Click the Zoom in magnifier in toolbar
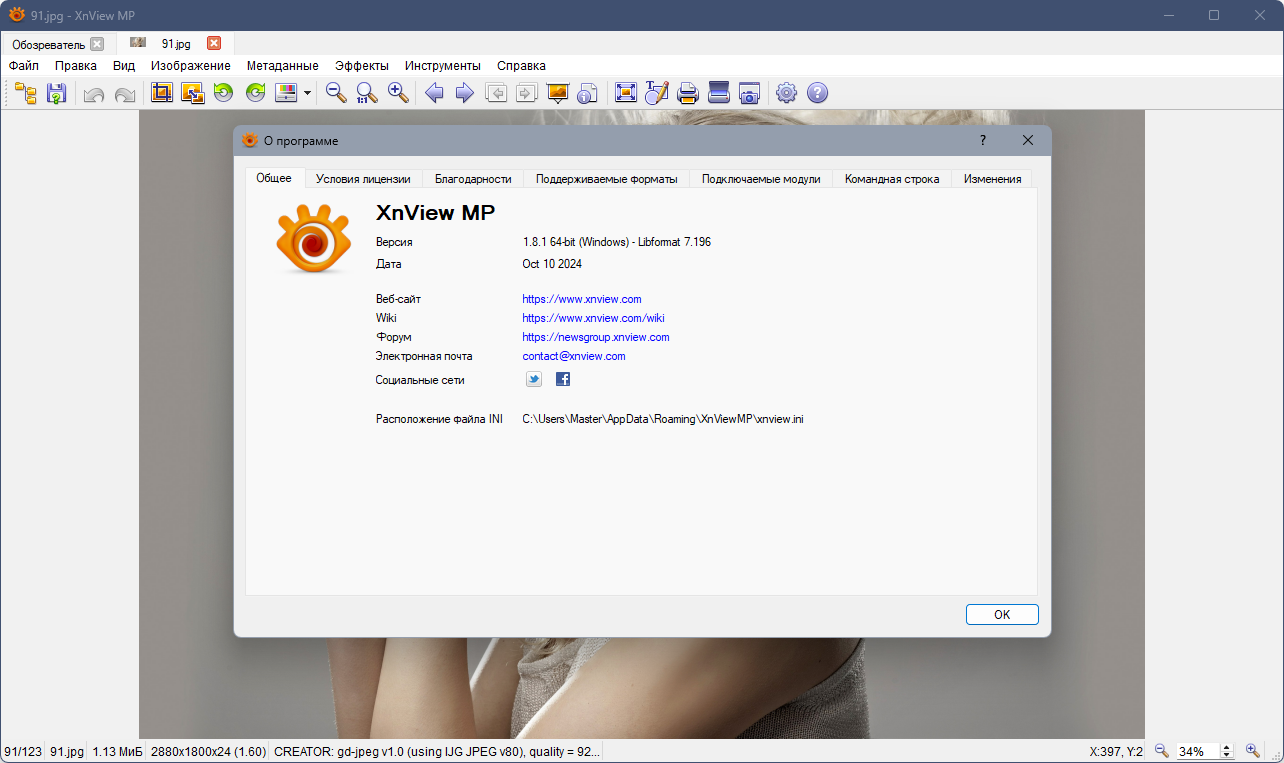 (398, 93)
